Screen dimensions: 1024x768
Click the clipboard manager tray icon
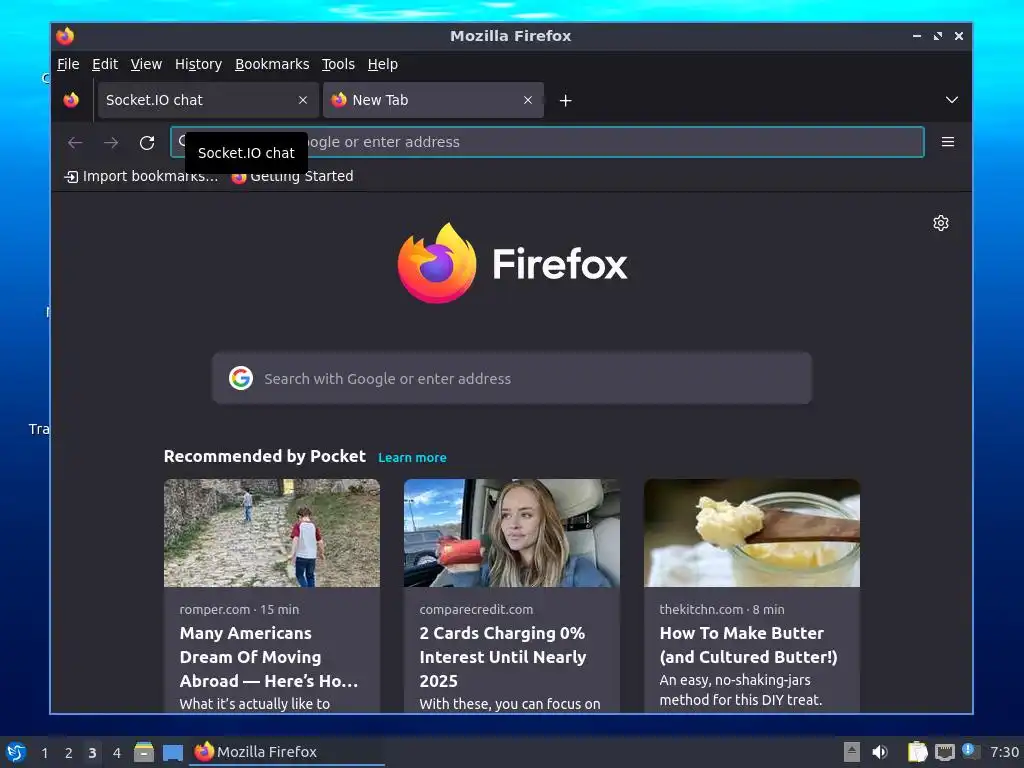pyautogui.click(x=917, y=752)
